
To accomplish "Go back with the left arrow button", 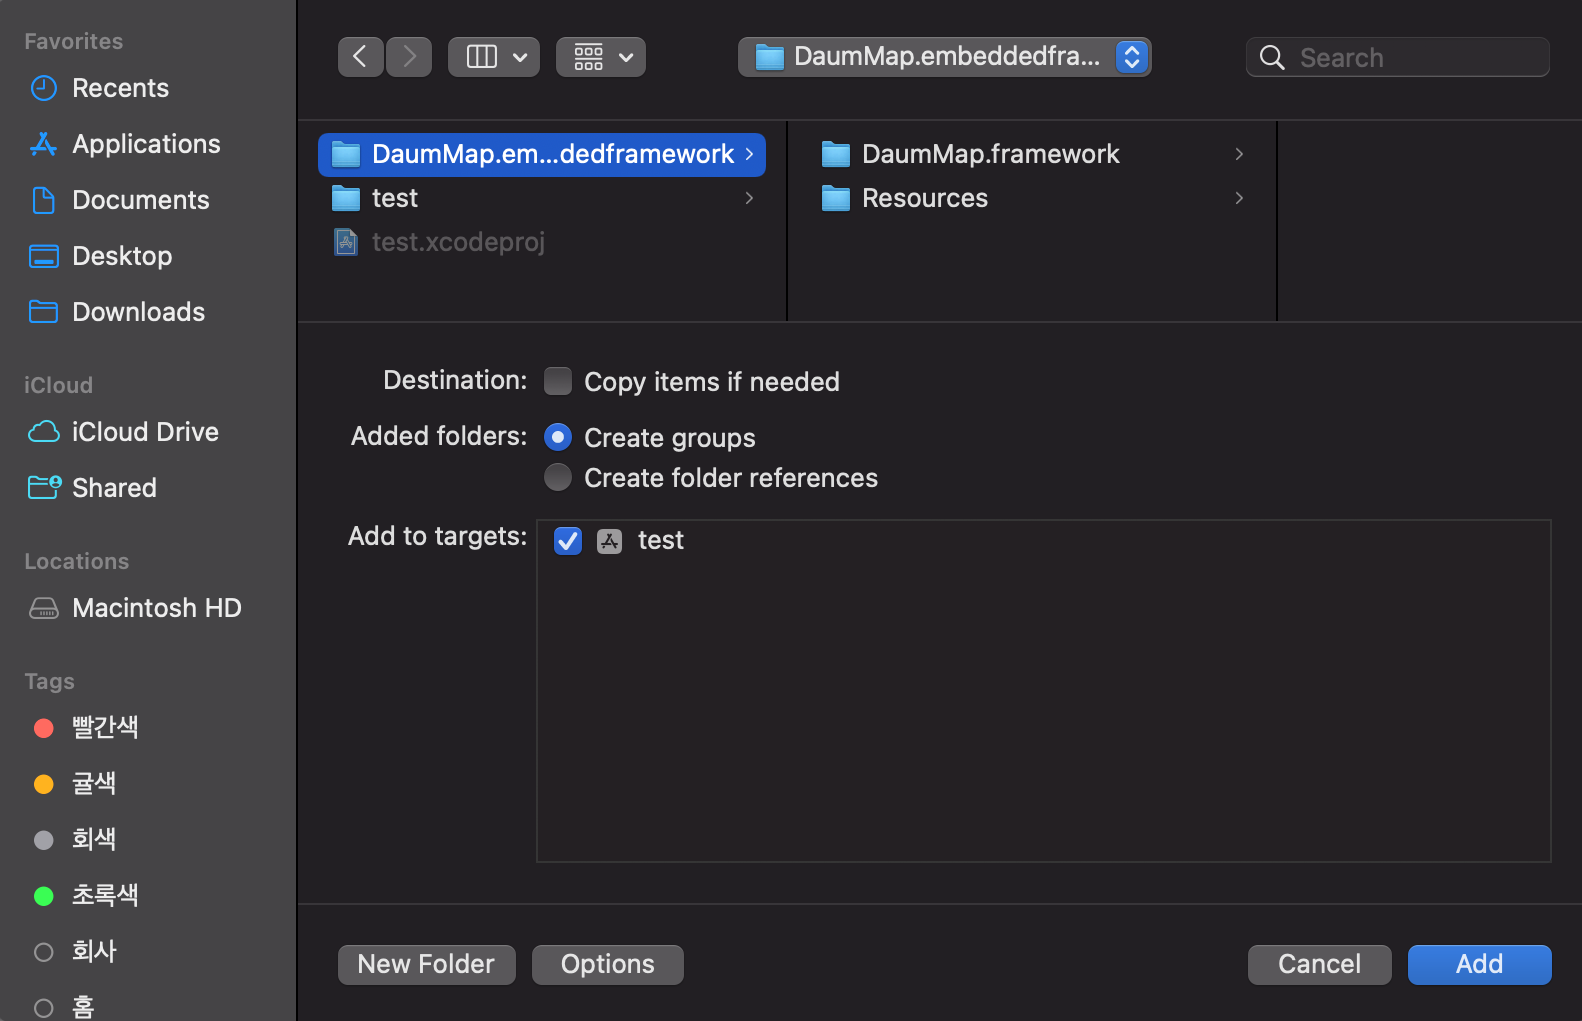I will click(360, 57).
